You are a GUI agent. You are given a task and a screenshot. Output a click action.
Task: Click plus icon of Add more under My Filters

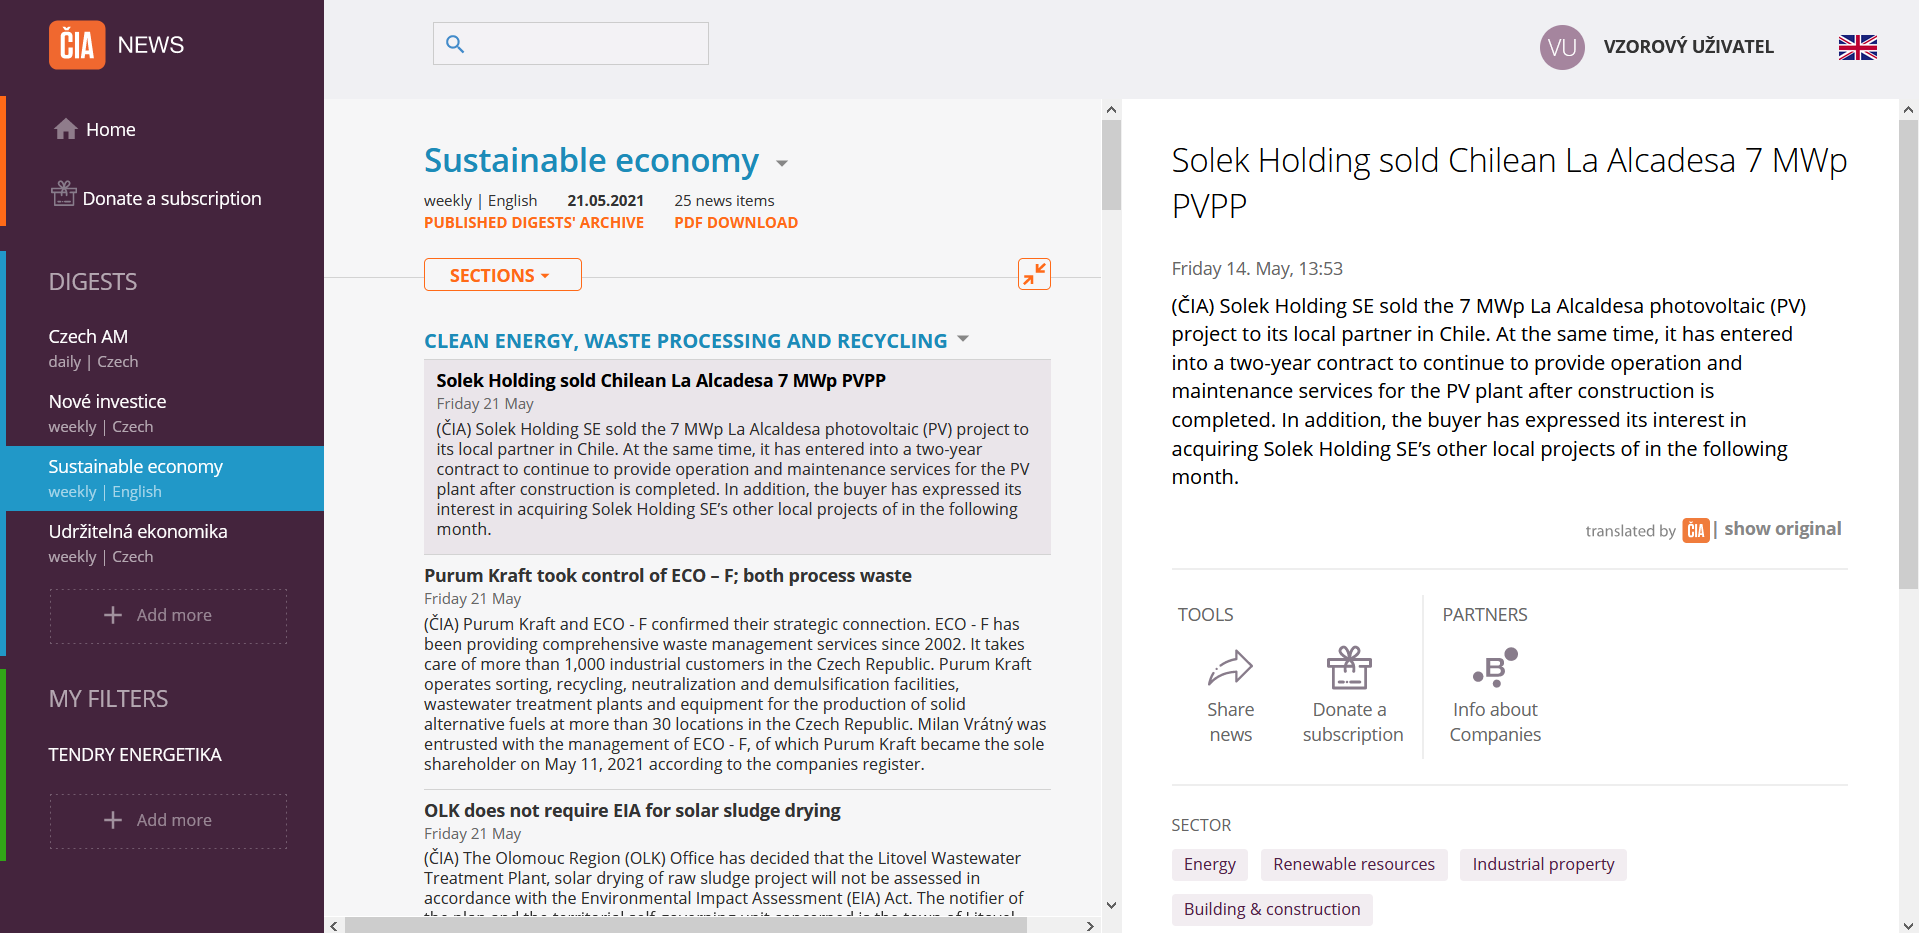(113, 820)
